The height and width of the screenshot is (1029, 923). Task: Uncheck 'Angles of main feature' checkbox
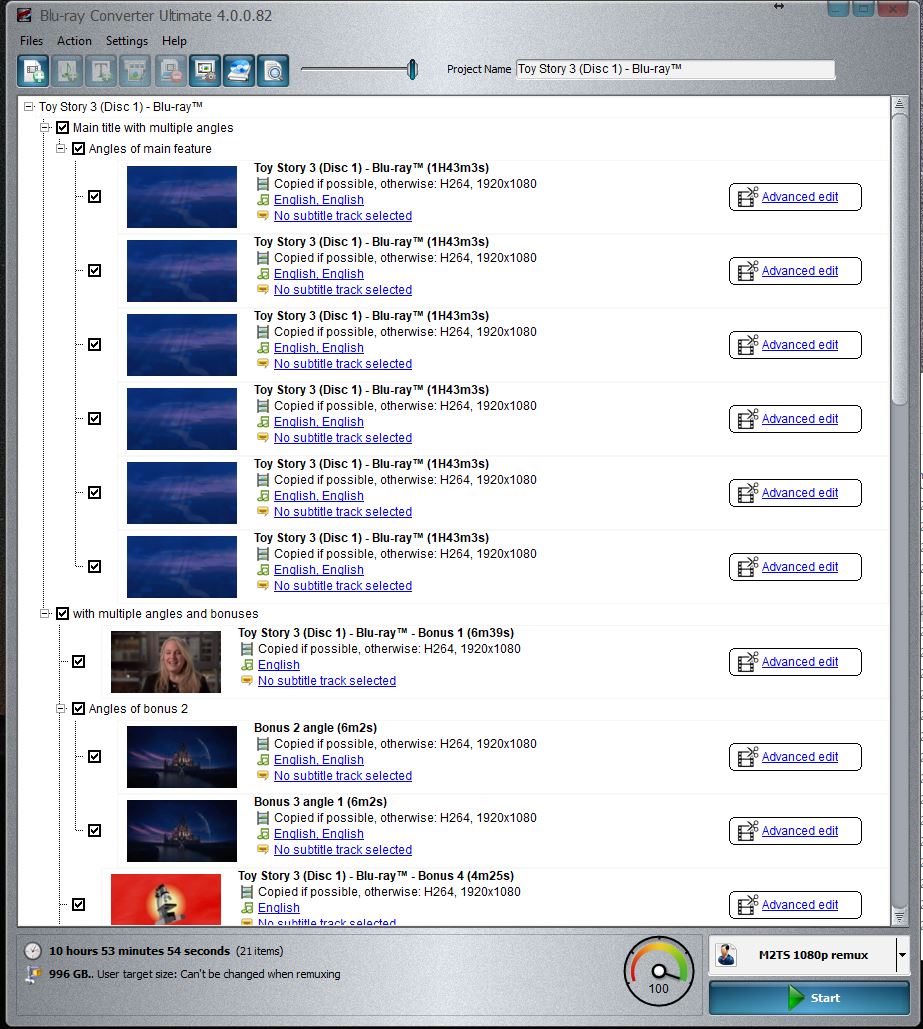pos(78,148)
